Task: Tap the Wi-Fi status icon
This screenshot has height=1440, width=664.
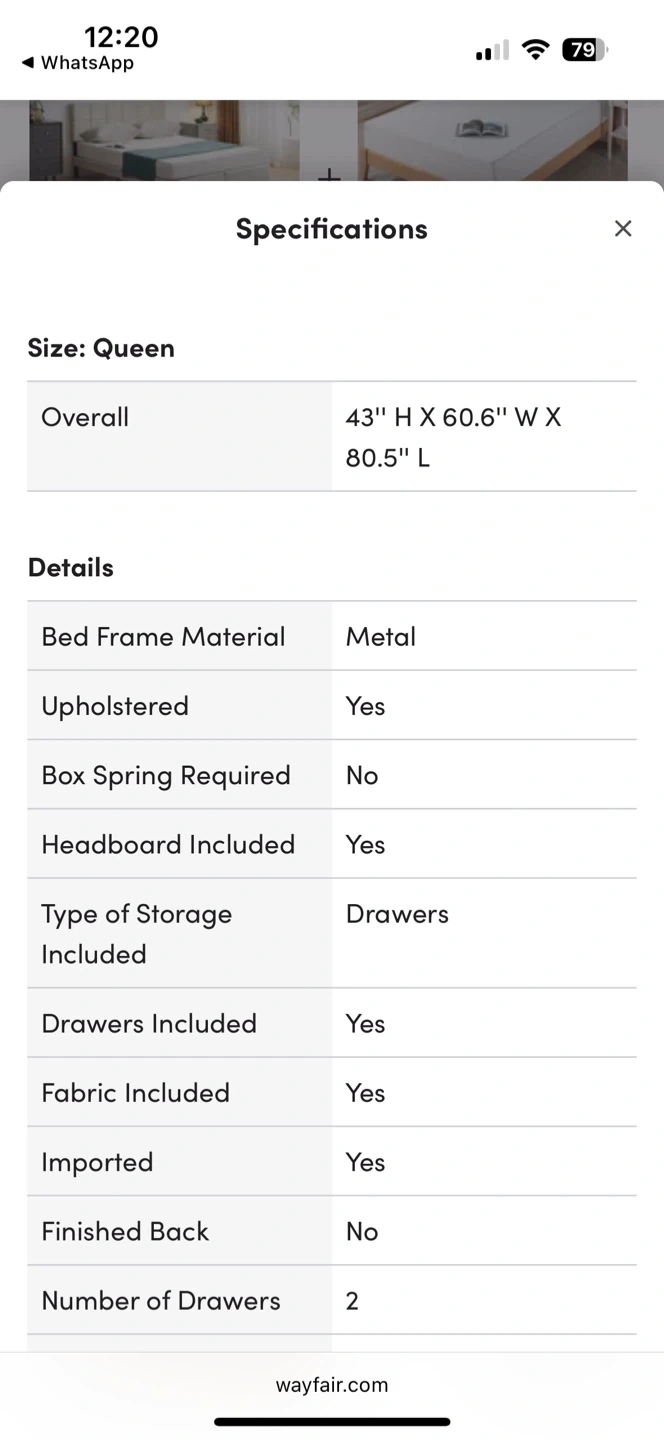Action: 536,50
